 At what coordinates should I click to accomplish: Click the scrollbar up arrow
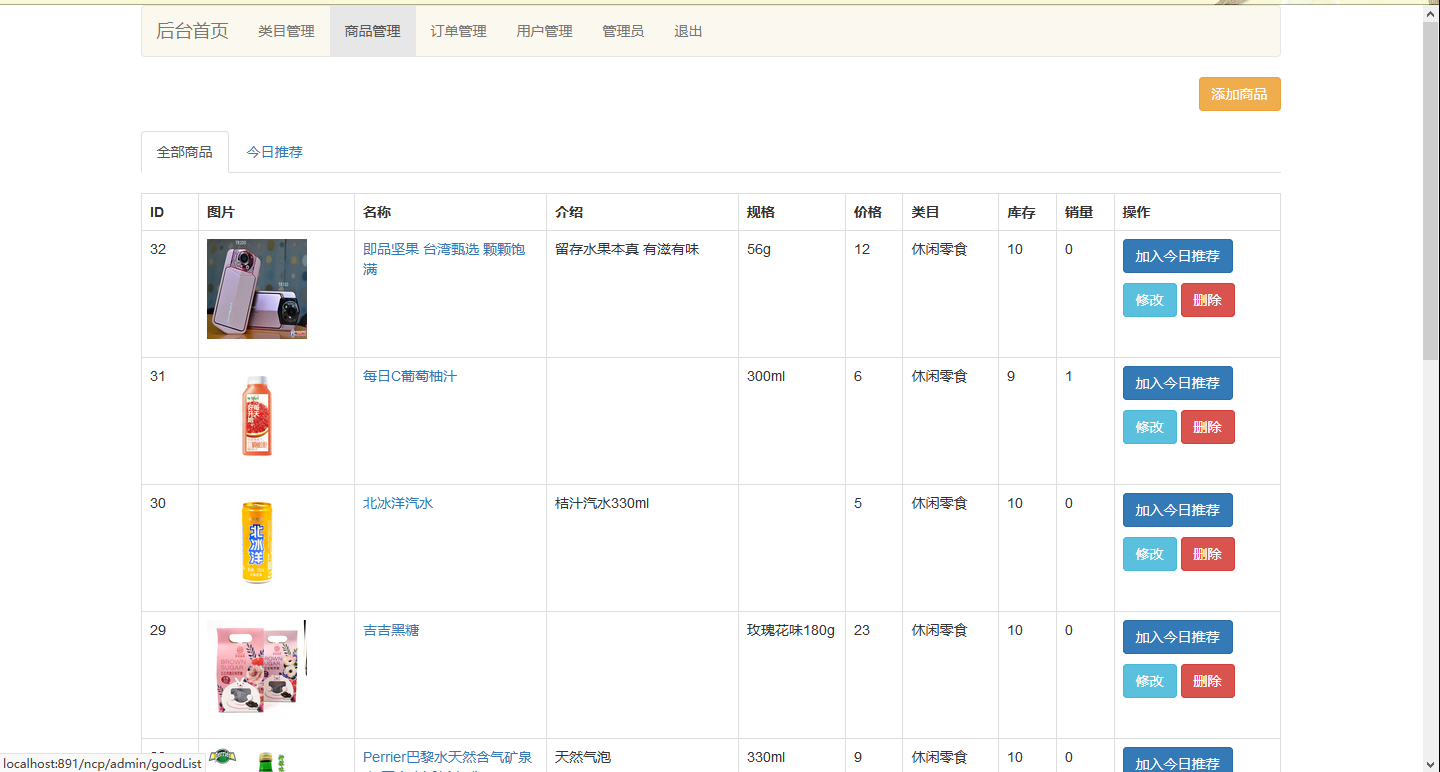pos(1431,14)
